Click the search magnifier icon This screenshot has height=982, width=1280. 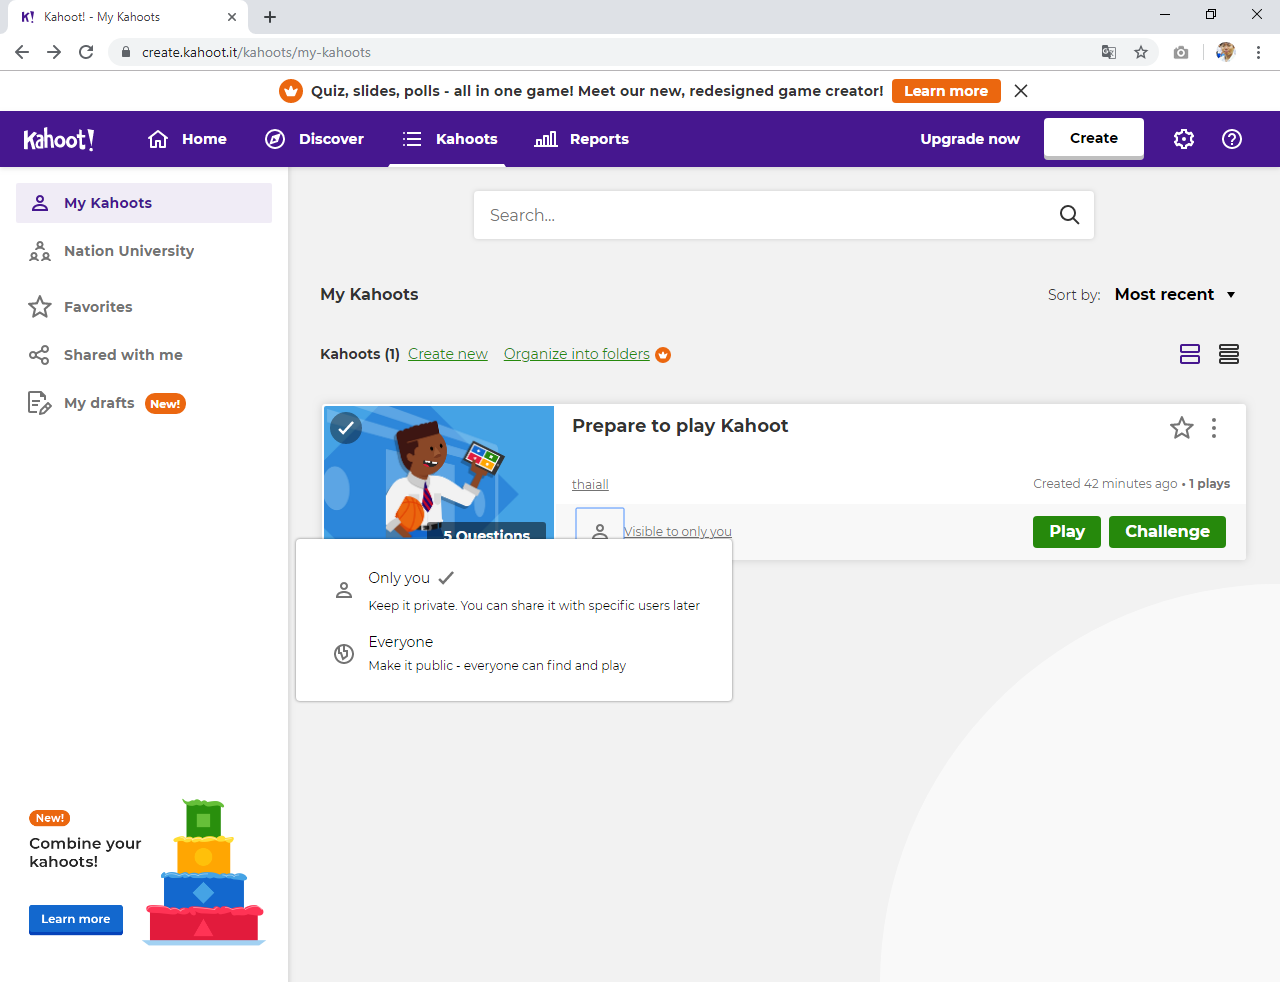pos(1069,215)
